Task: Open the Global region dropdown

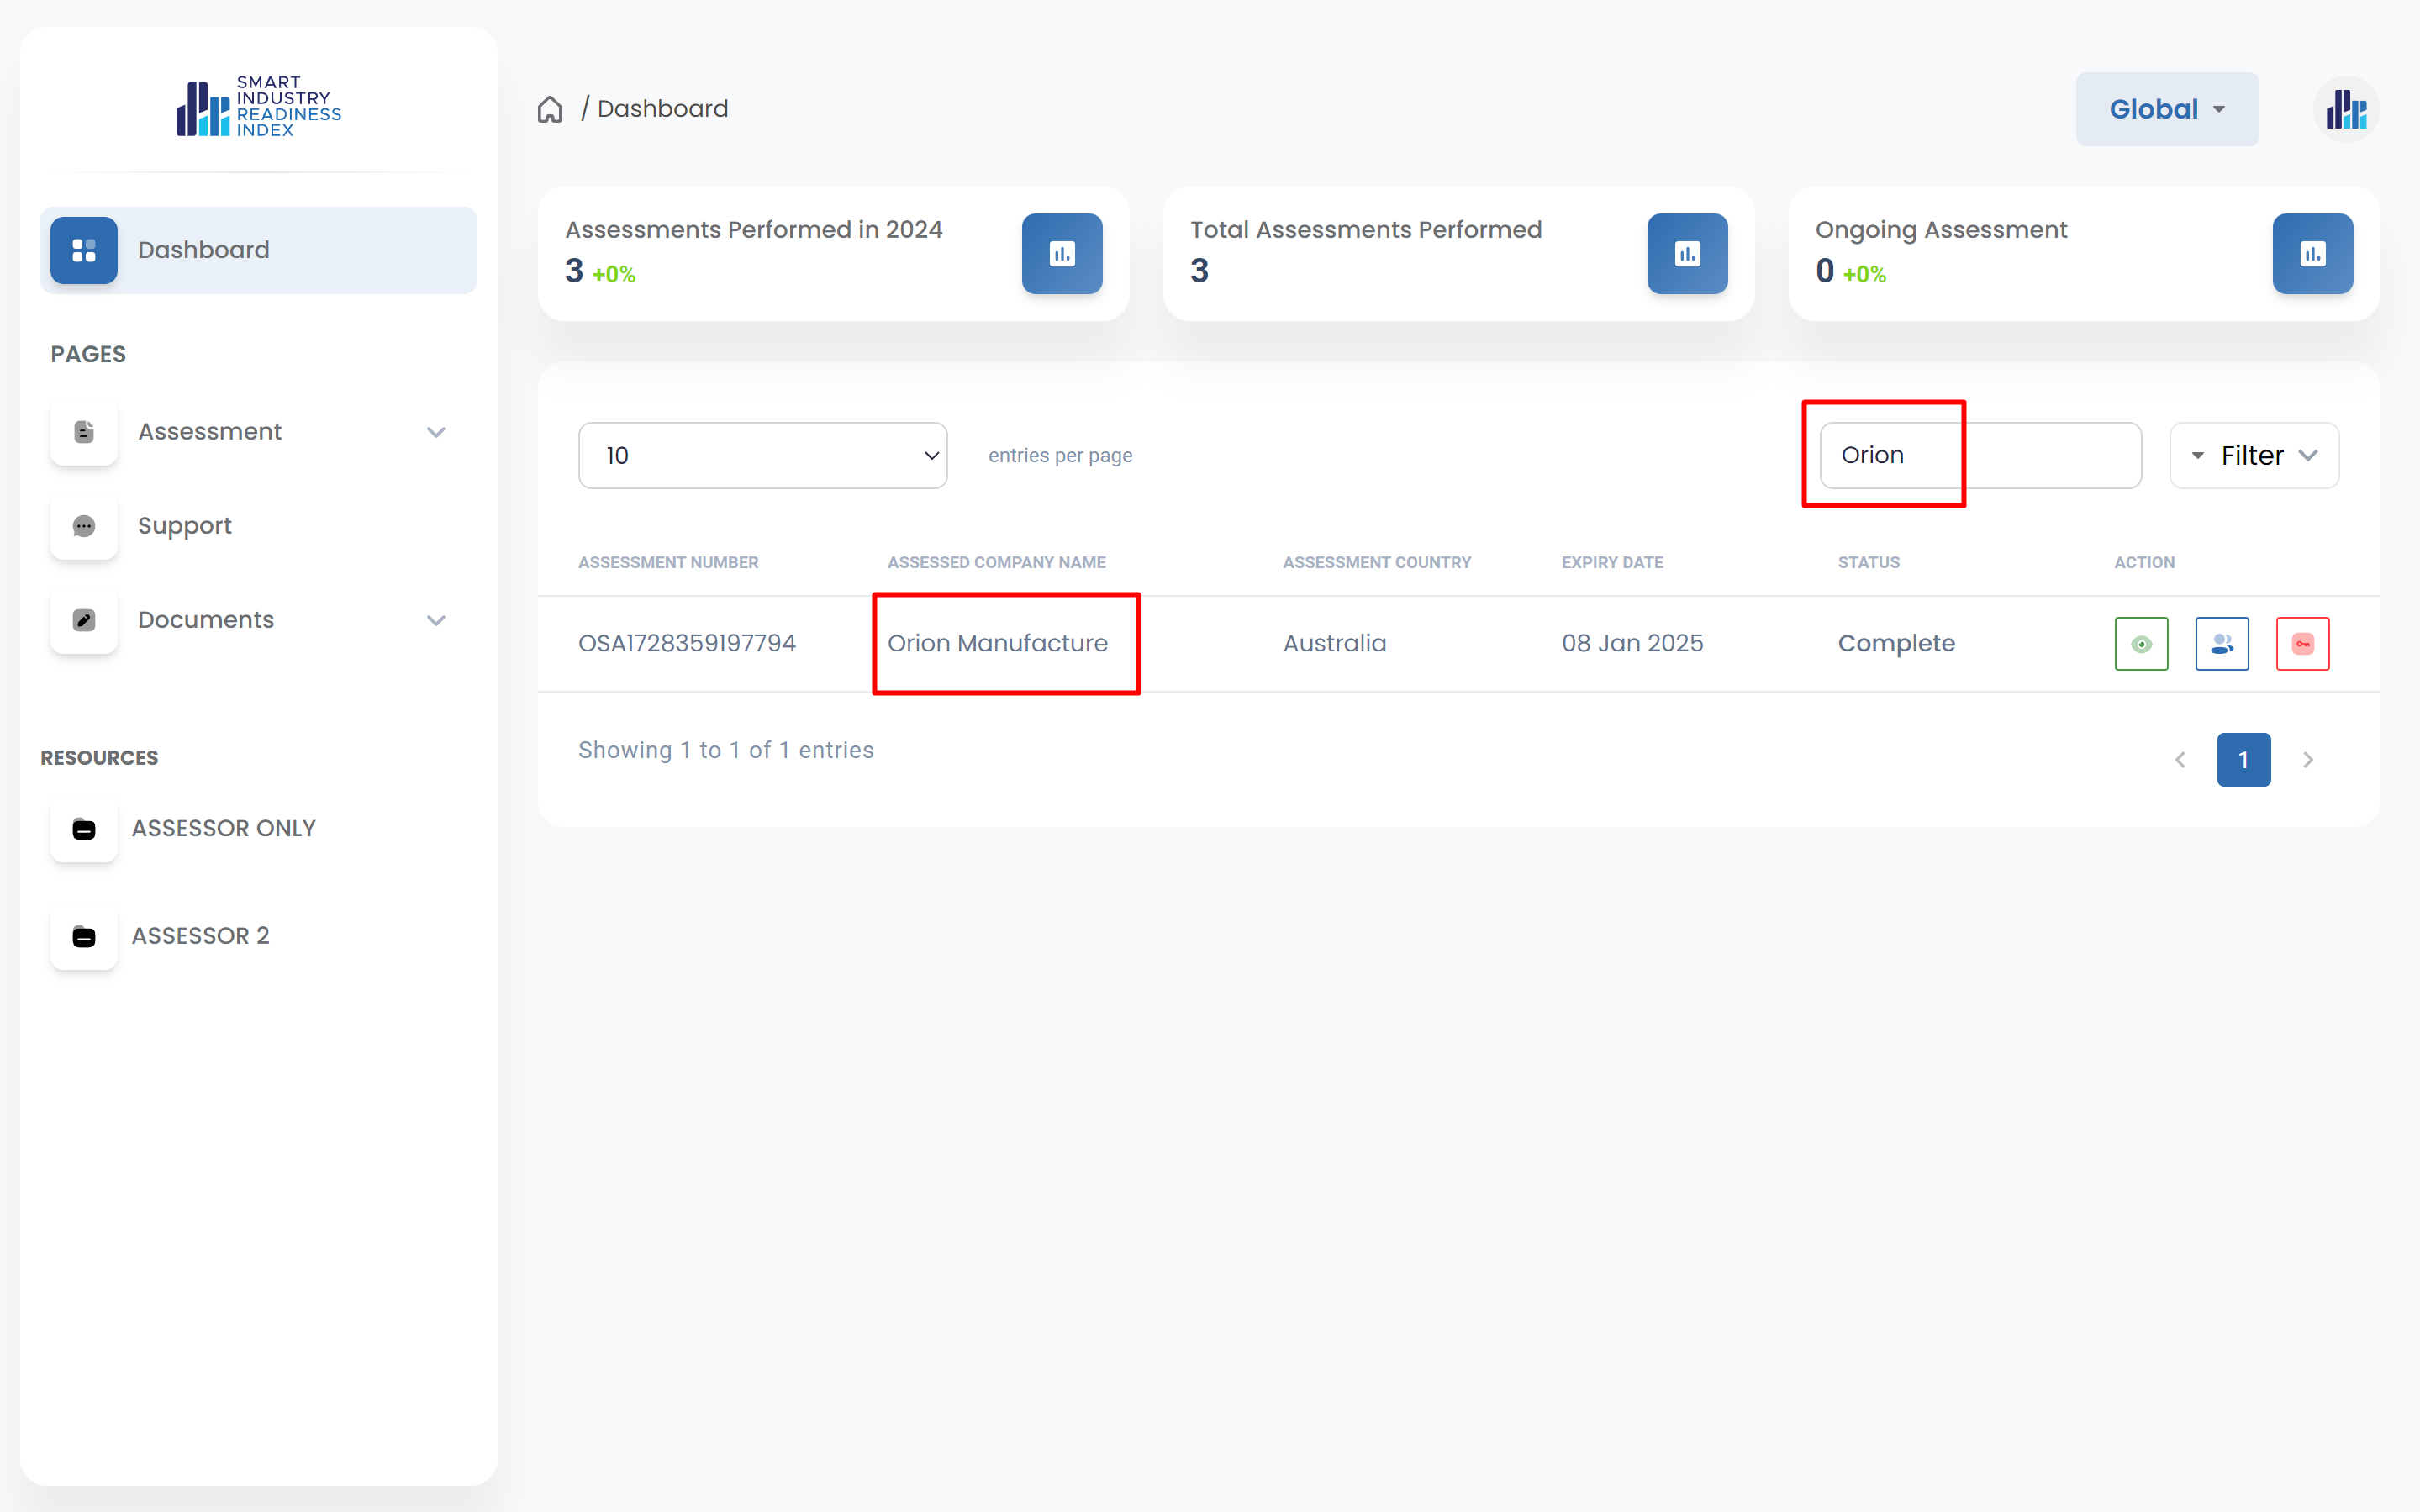Action: [x=2166, y=109]
